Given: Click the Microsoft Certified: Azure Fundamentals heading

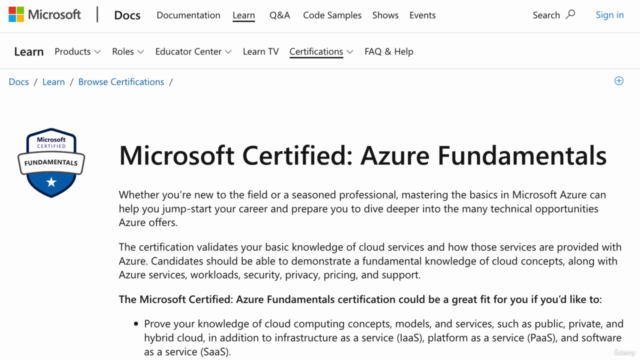Looking at the screenshot, I should [x=363, y=156].
